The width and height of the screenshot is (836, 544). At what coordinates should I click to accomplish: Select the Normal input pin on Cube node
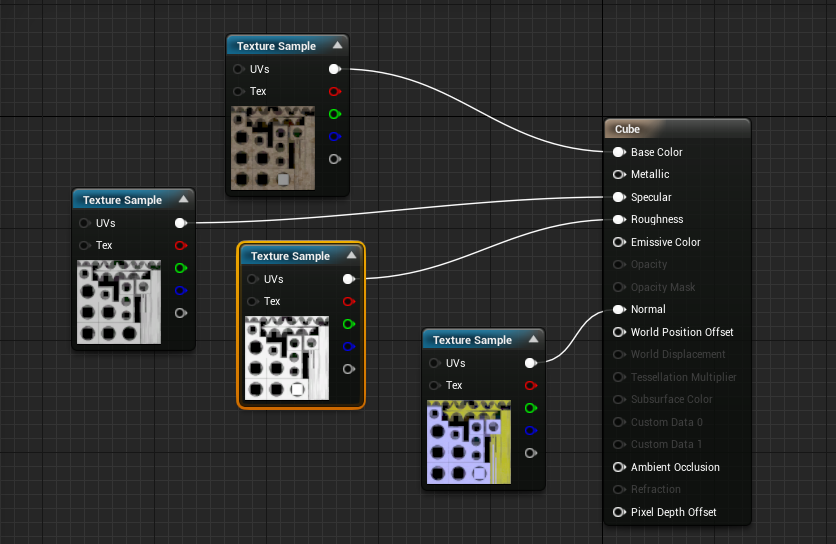pyautogui.click(x=618, y=310)
